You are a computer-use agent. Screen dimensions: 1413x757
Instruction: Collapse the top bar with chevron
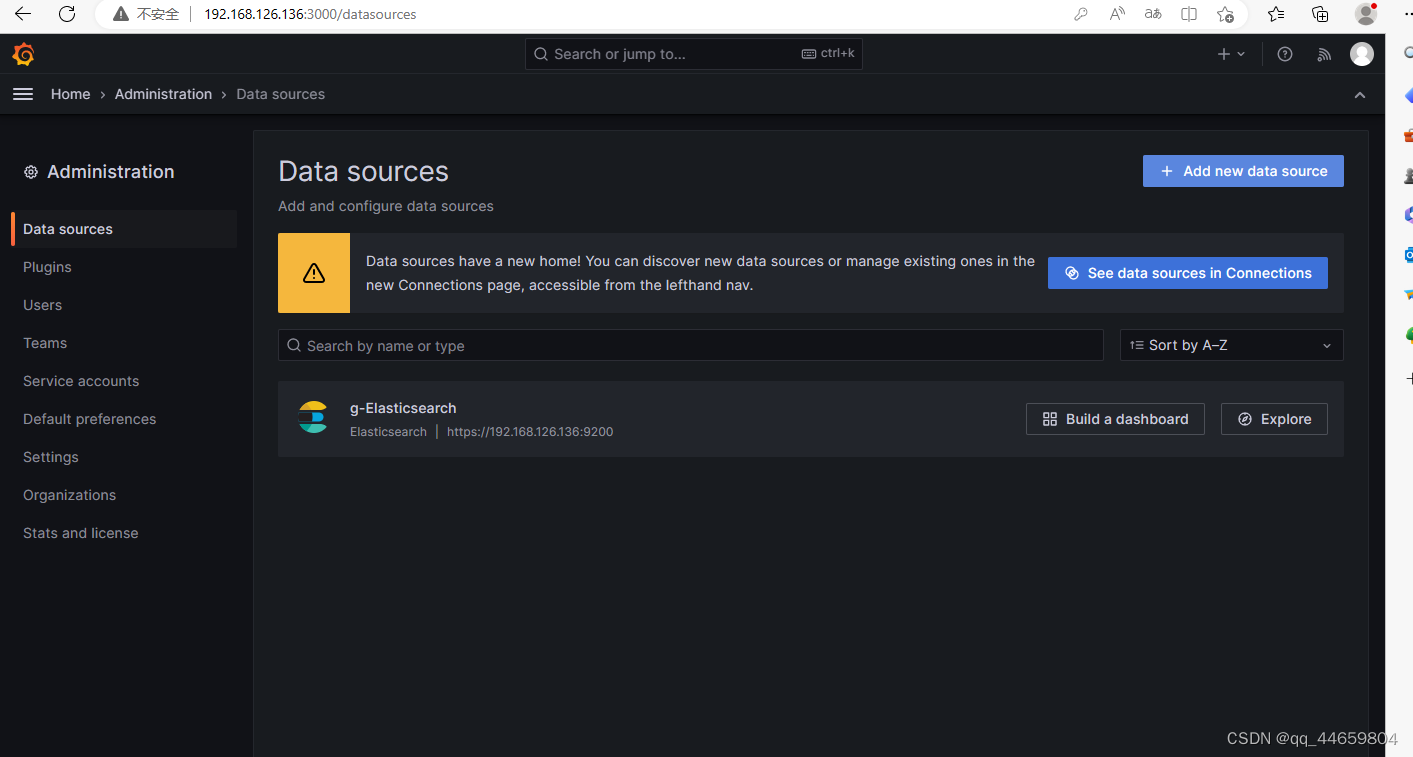[x=1360, y=95]
